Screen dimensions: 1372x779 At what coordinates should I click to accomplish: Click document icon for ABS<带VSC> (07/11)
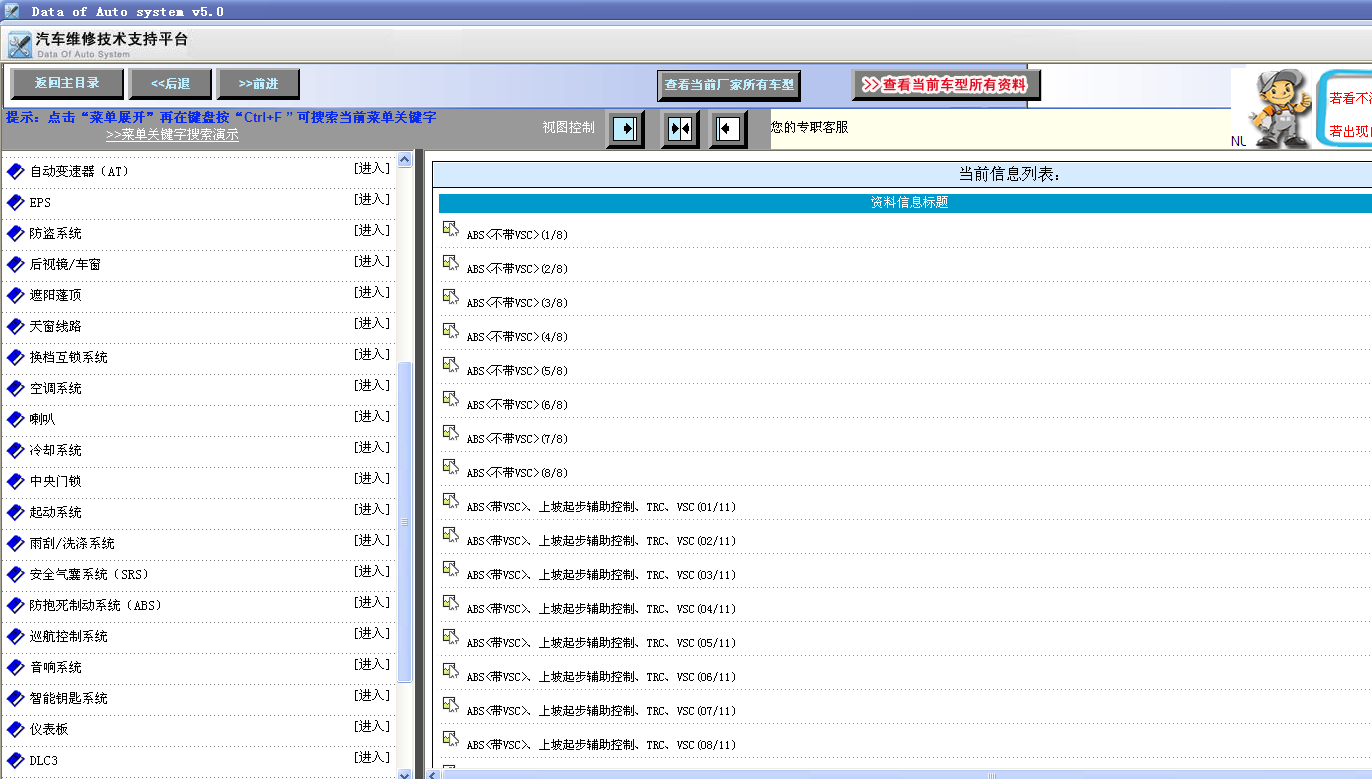pos(450,705)
